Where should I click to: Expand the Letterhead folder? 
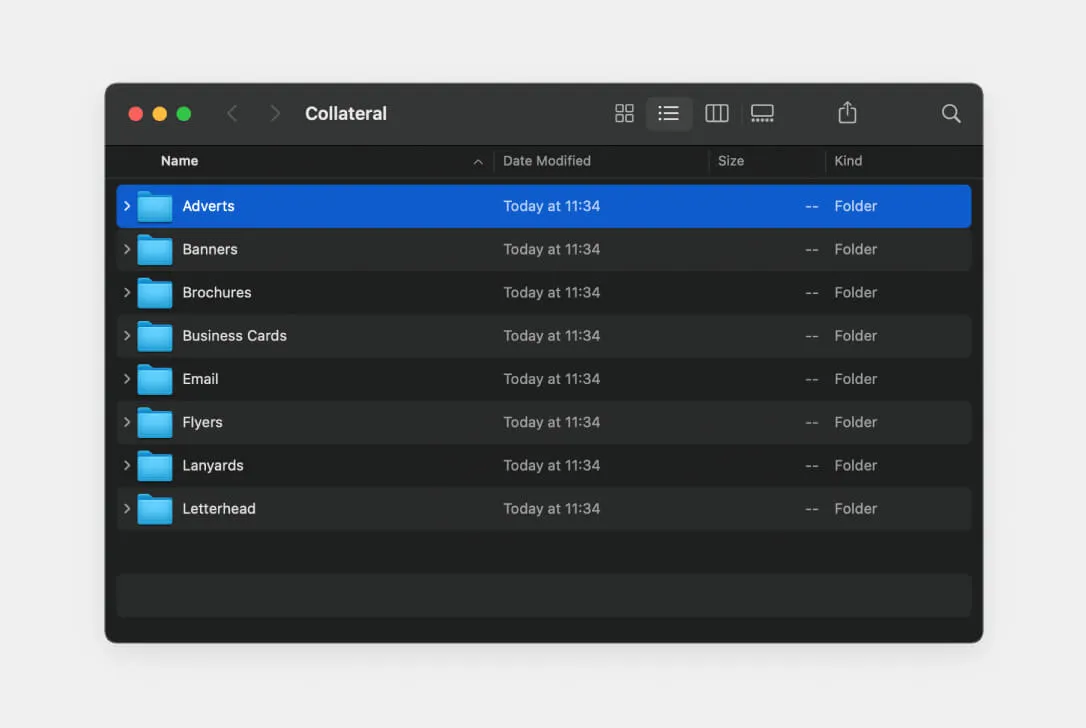(127, 508)
